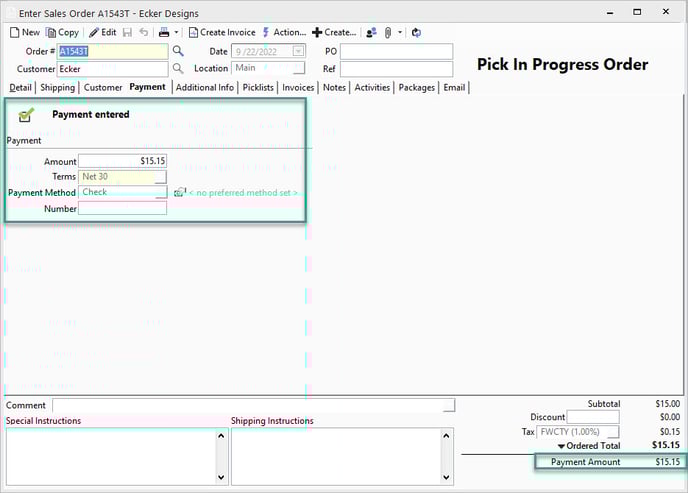688x493 pixels.
Task: Click the paperclip attachments icon
Action: (388, 32)
